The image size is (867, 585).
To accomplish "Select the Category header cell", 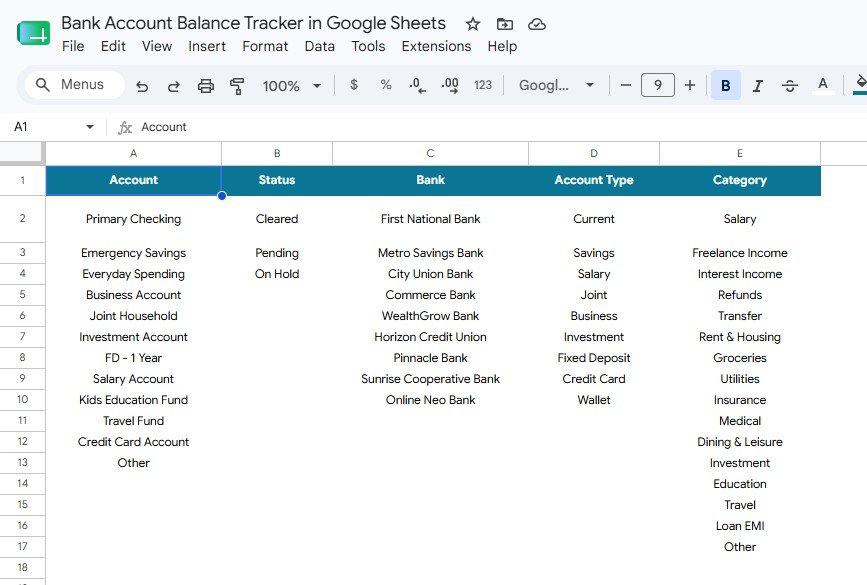I will (x=740, y=180).
